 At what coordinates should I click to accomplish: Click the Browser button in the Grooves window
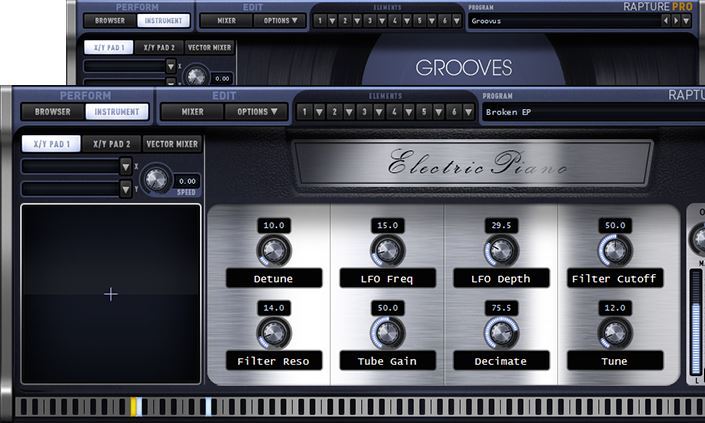tap(110, 20)
